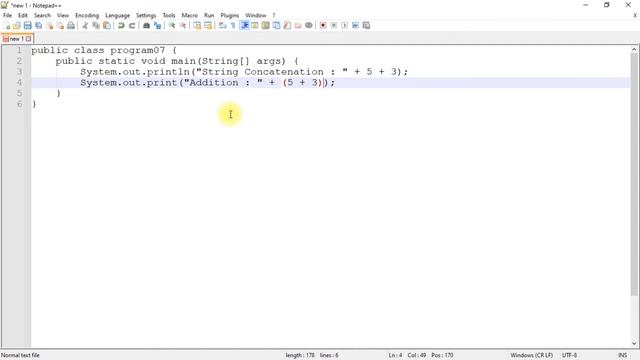
Task: Open the user defined language icon
Action: (255, 26)
